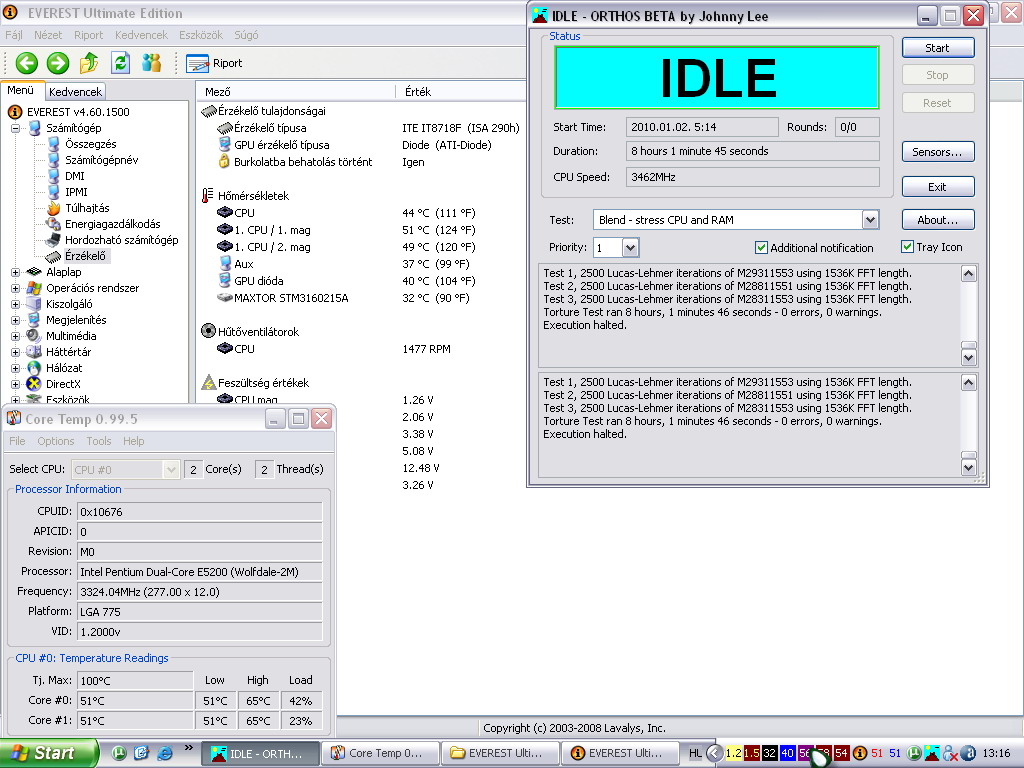The image size is (1024, 768).
Task: Collapse the Számítógép tree node
Action: click(x=15, y=128)
